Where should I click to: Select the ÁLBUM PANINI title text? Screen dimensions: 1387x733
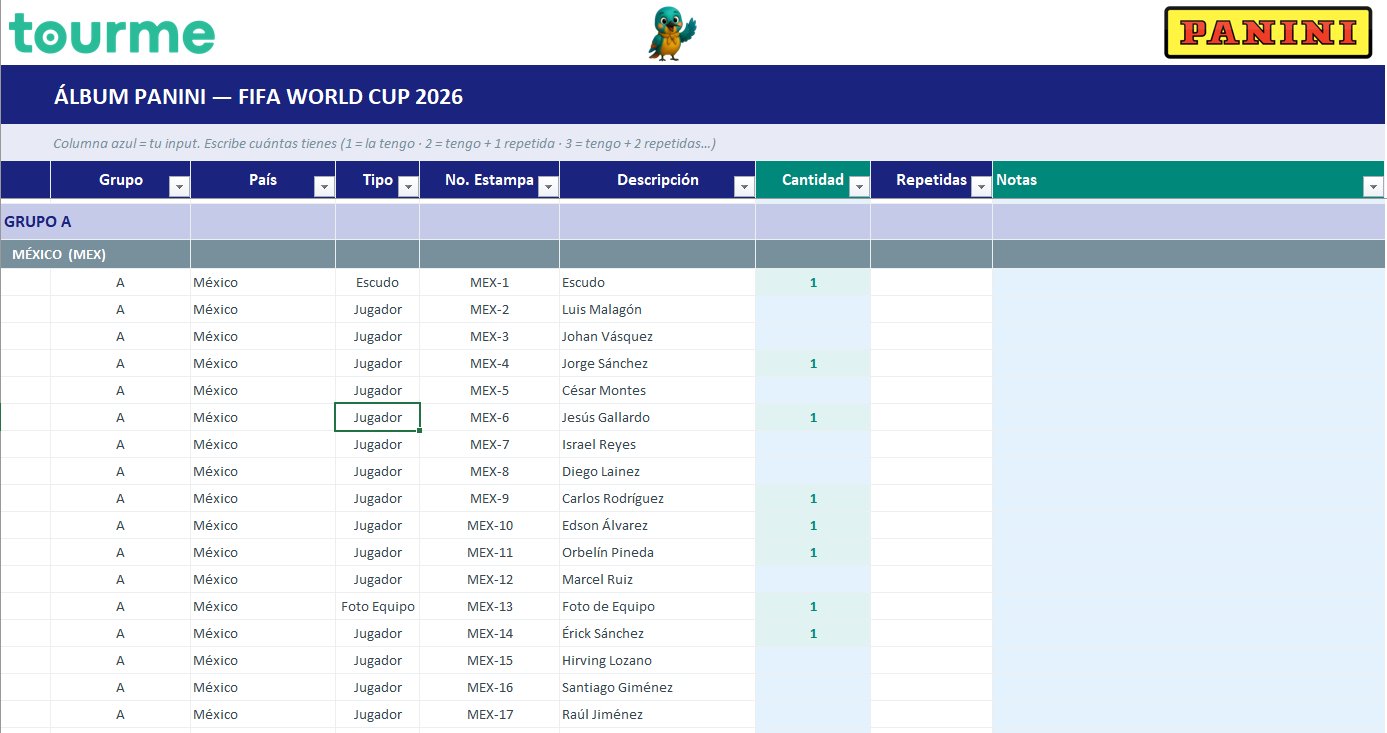pyautogui.click(x=258, y=97)
